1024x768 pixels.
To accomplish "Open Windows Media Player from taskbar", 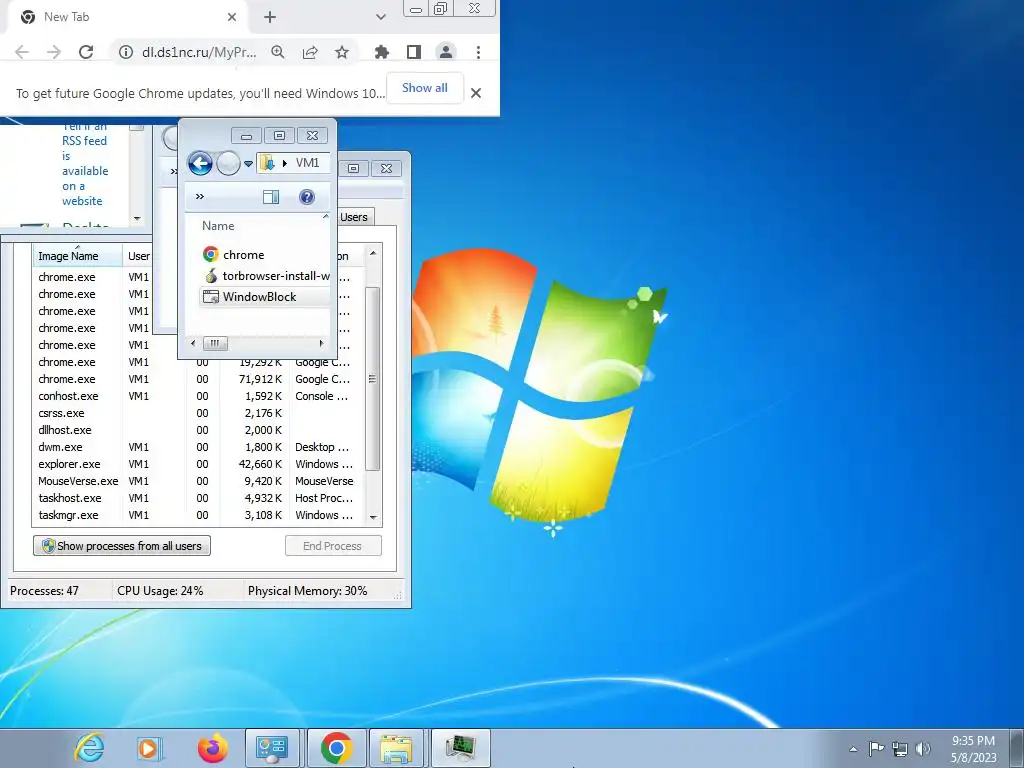I will 149,748.
